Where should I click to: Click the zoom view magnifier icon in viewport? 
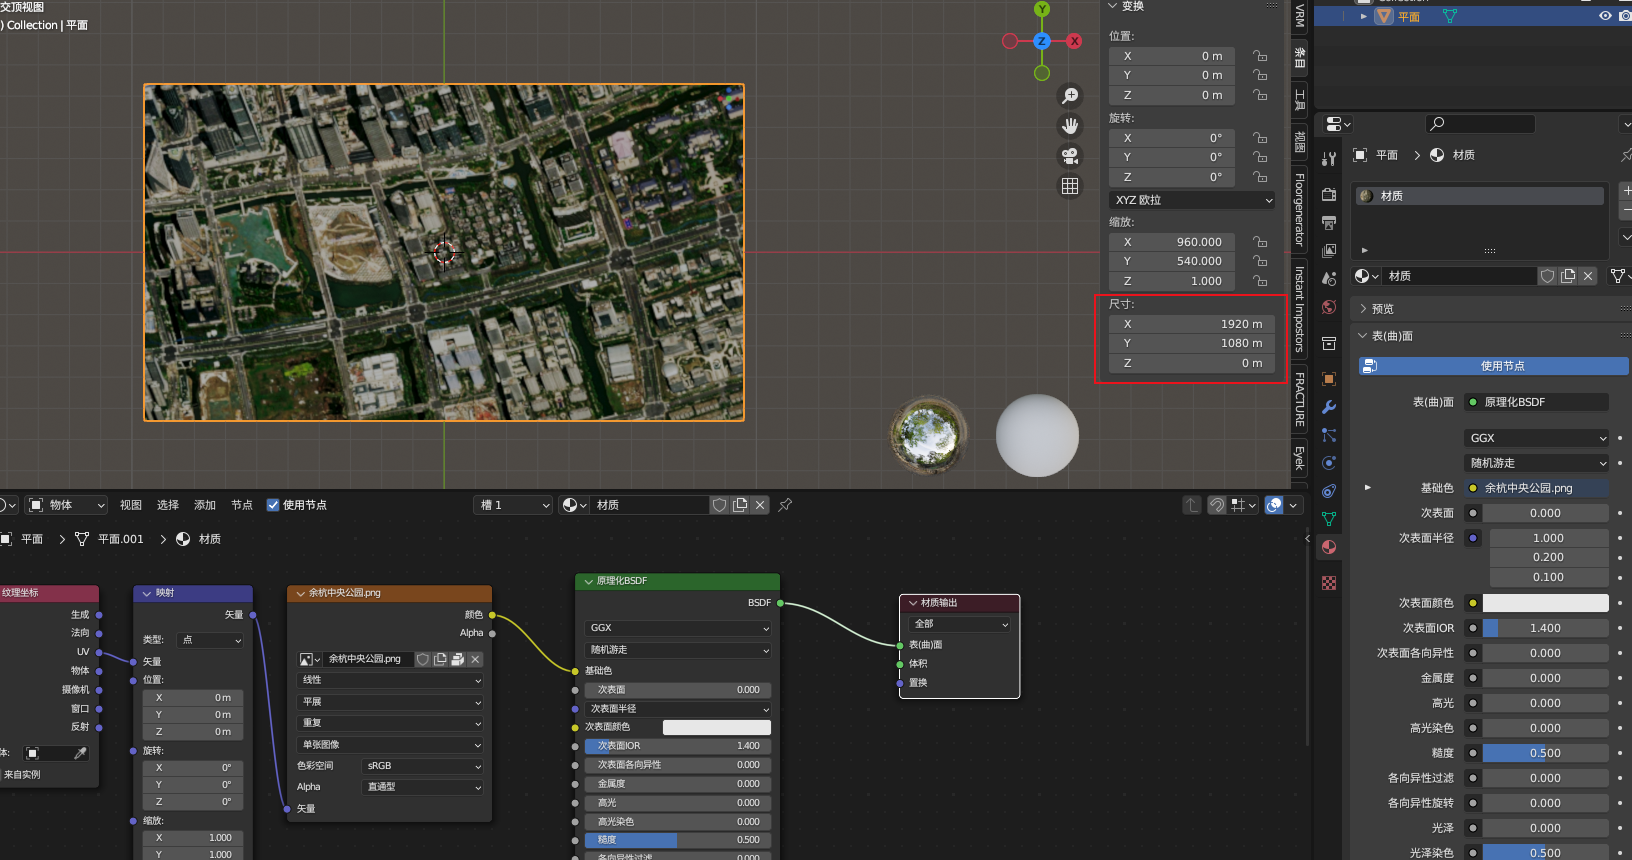(1070, 96)
